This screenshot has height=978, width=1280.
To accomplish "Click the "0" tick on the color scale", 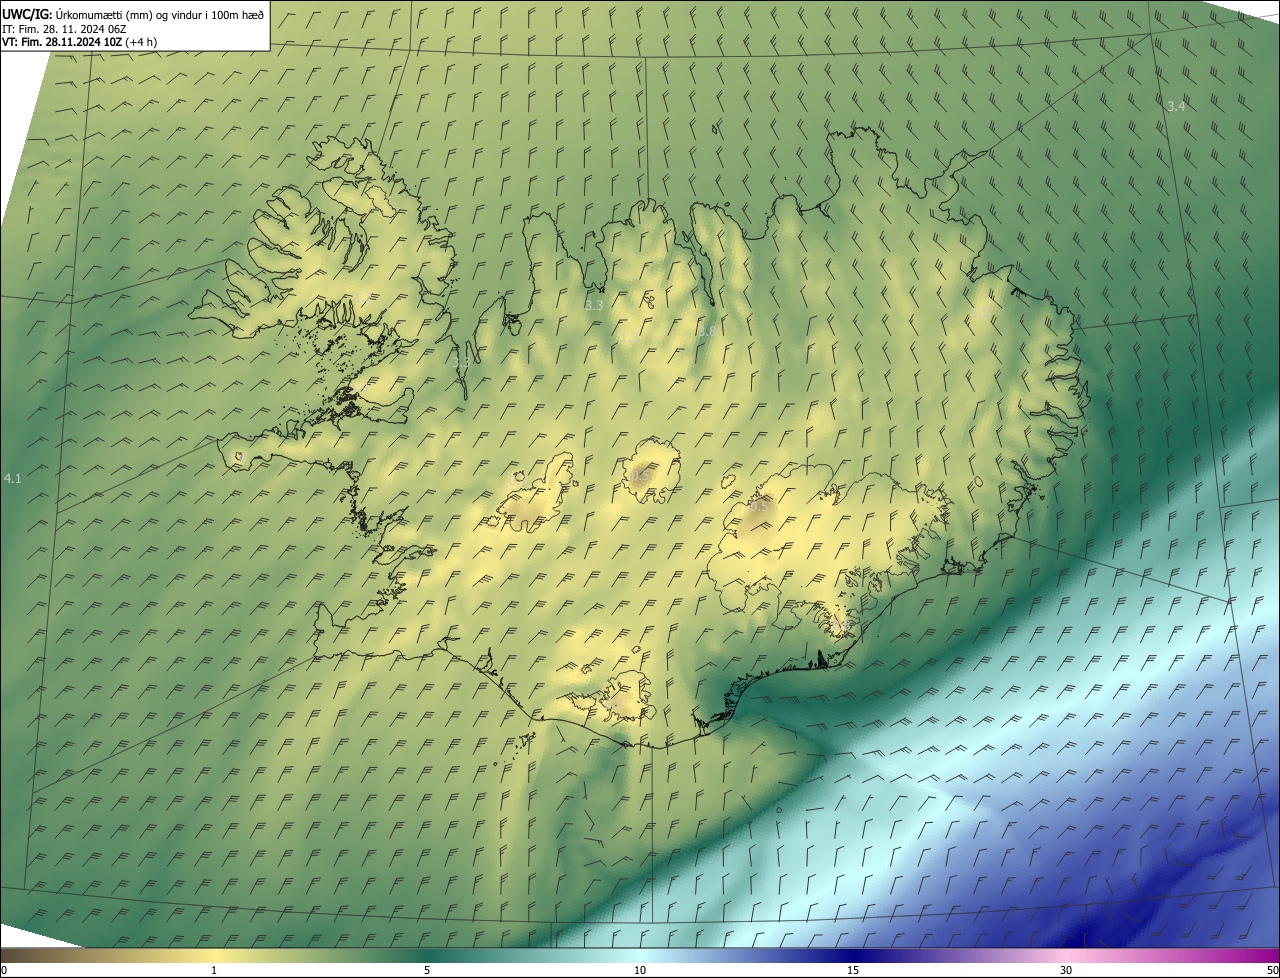I will (x=4, y=970).
